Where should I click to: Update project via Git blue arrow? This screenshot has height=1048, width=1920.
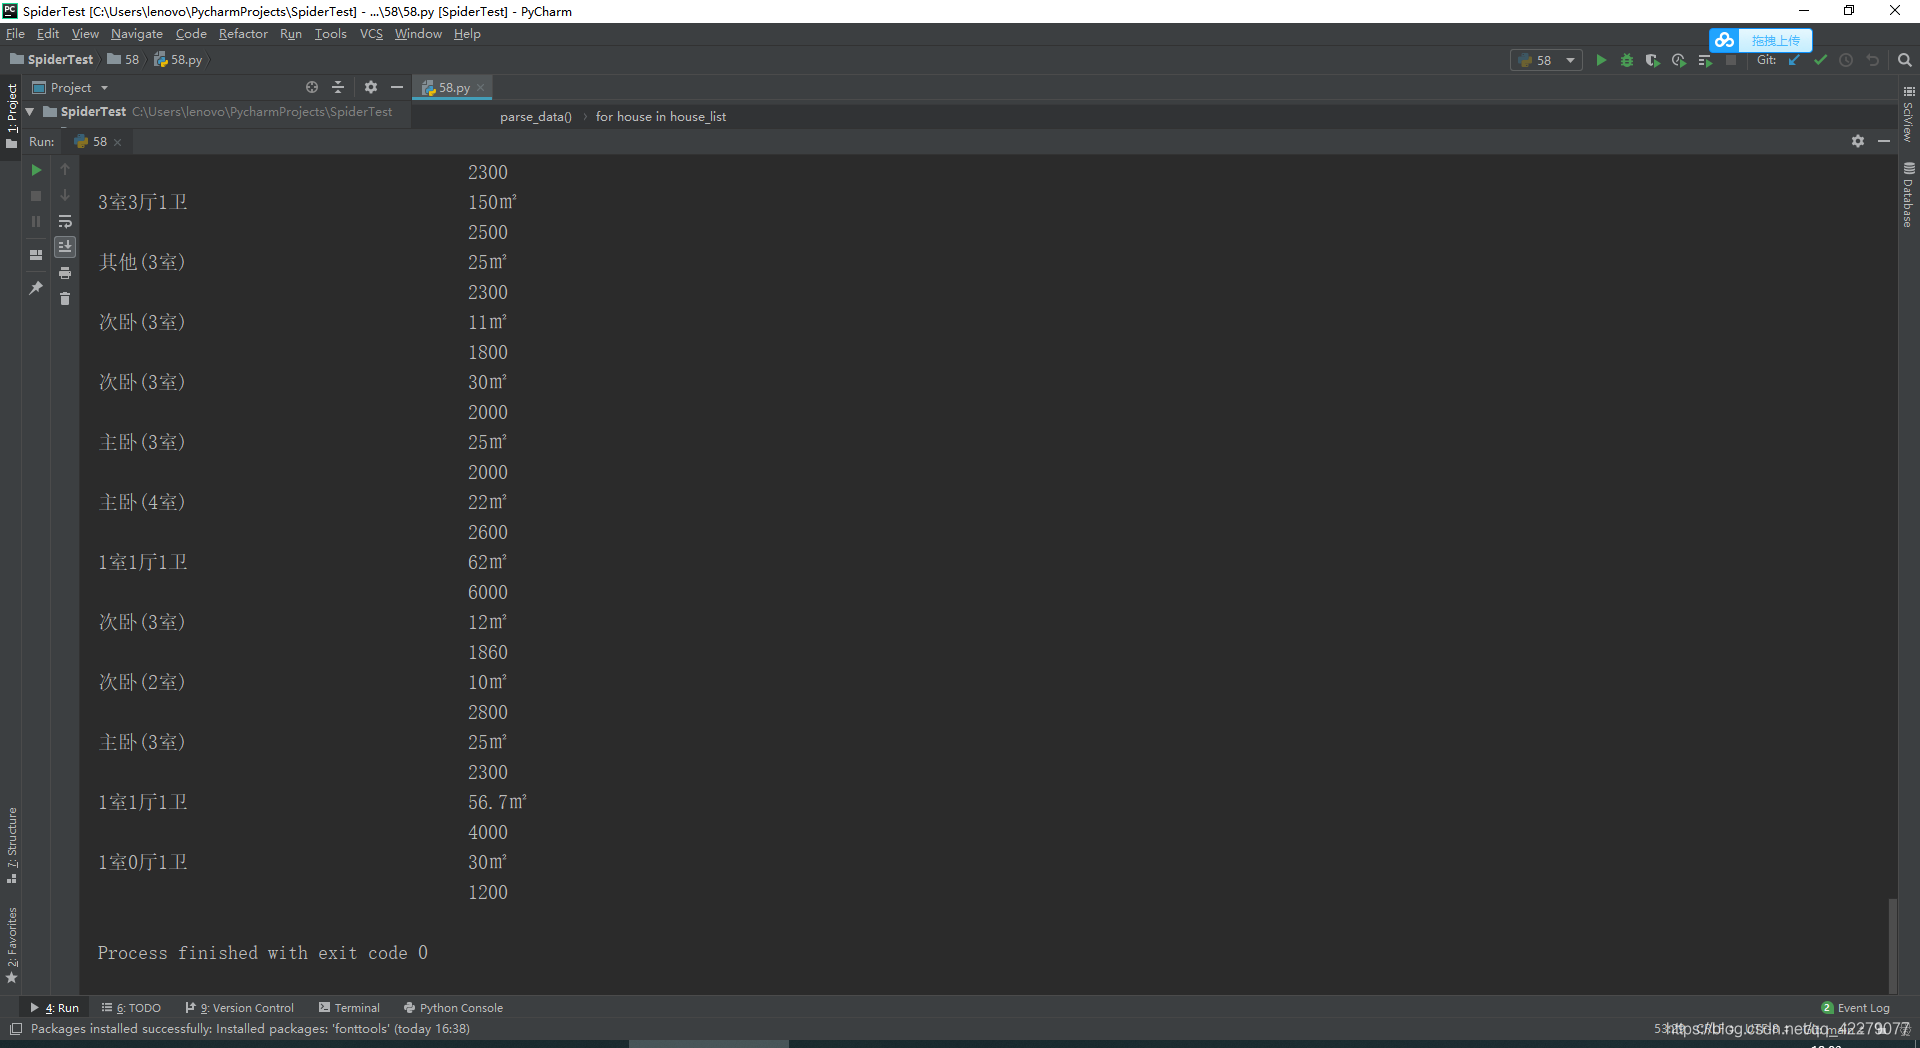click(1794, 60)
